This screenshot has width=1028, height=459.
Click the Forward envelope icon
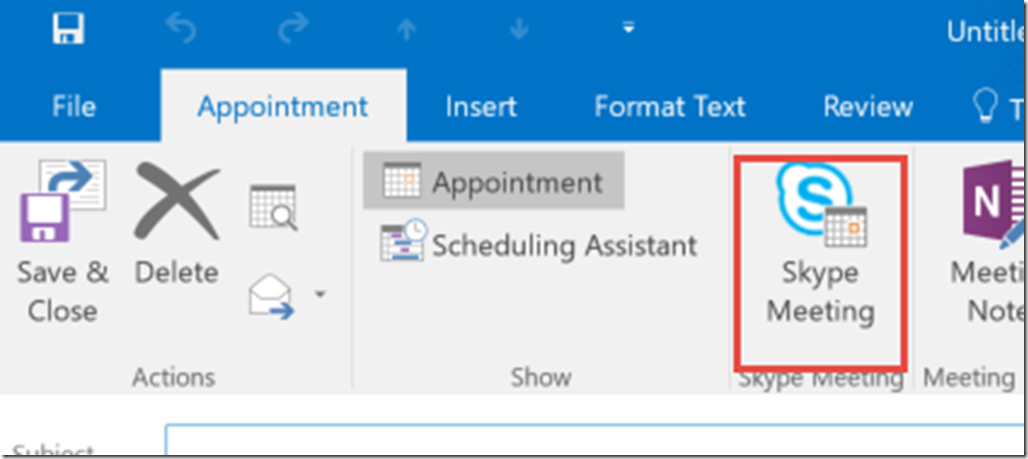click(271, 297)
